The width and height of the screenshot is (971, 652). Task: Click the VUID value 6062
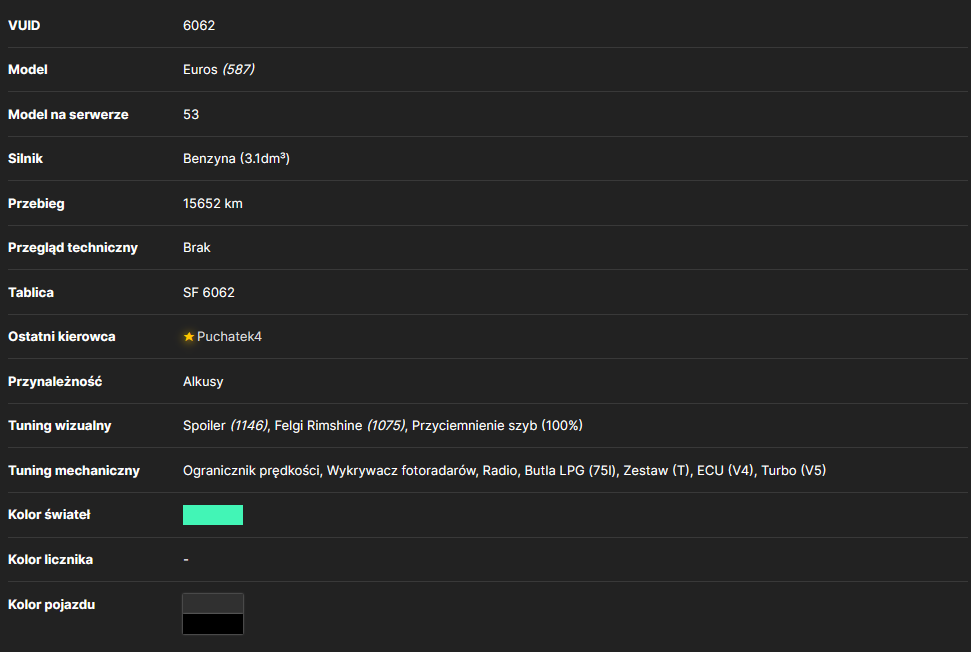[199, 25]
